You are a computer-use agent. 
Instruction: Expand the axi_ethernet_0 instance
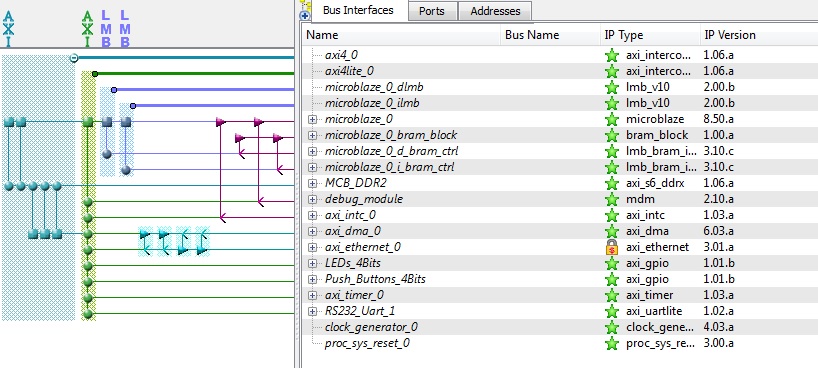312,247
